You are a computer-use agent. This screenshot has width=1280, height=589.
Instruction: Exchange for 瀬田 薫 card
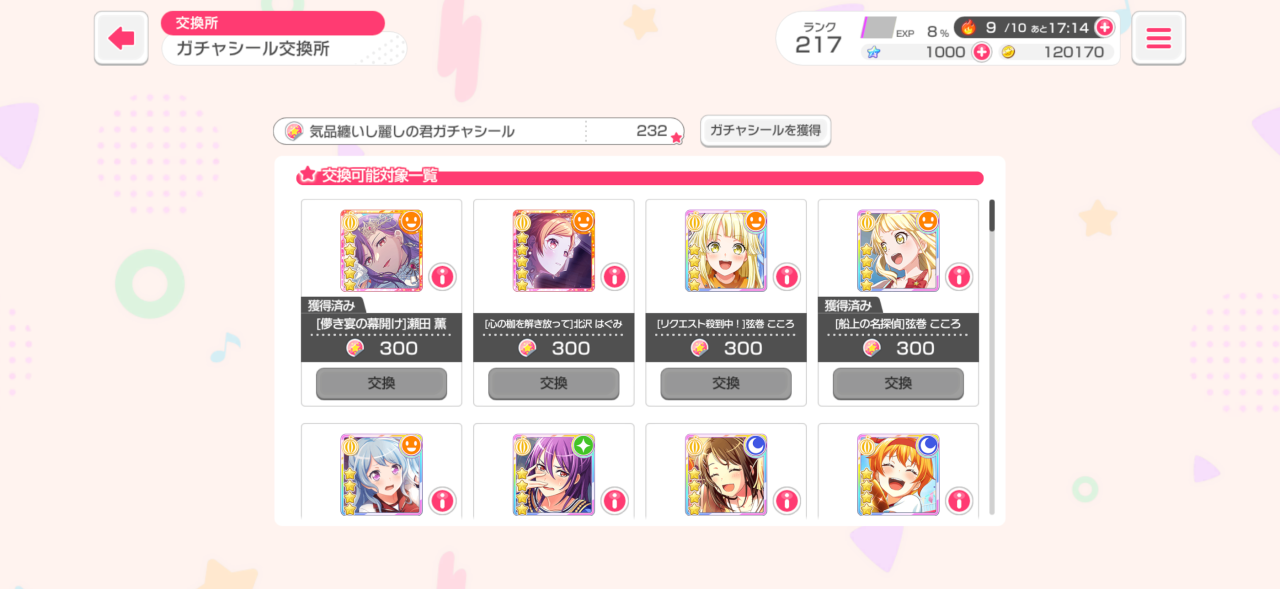pos(381,383)
